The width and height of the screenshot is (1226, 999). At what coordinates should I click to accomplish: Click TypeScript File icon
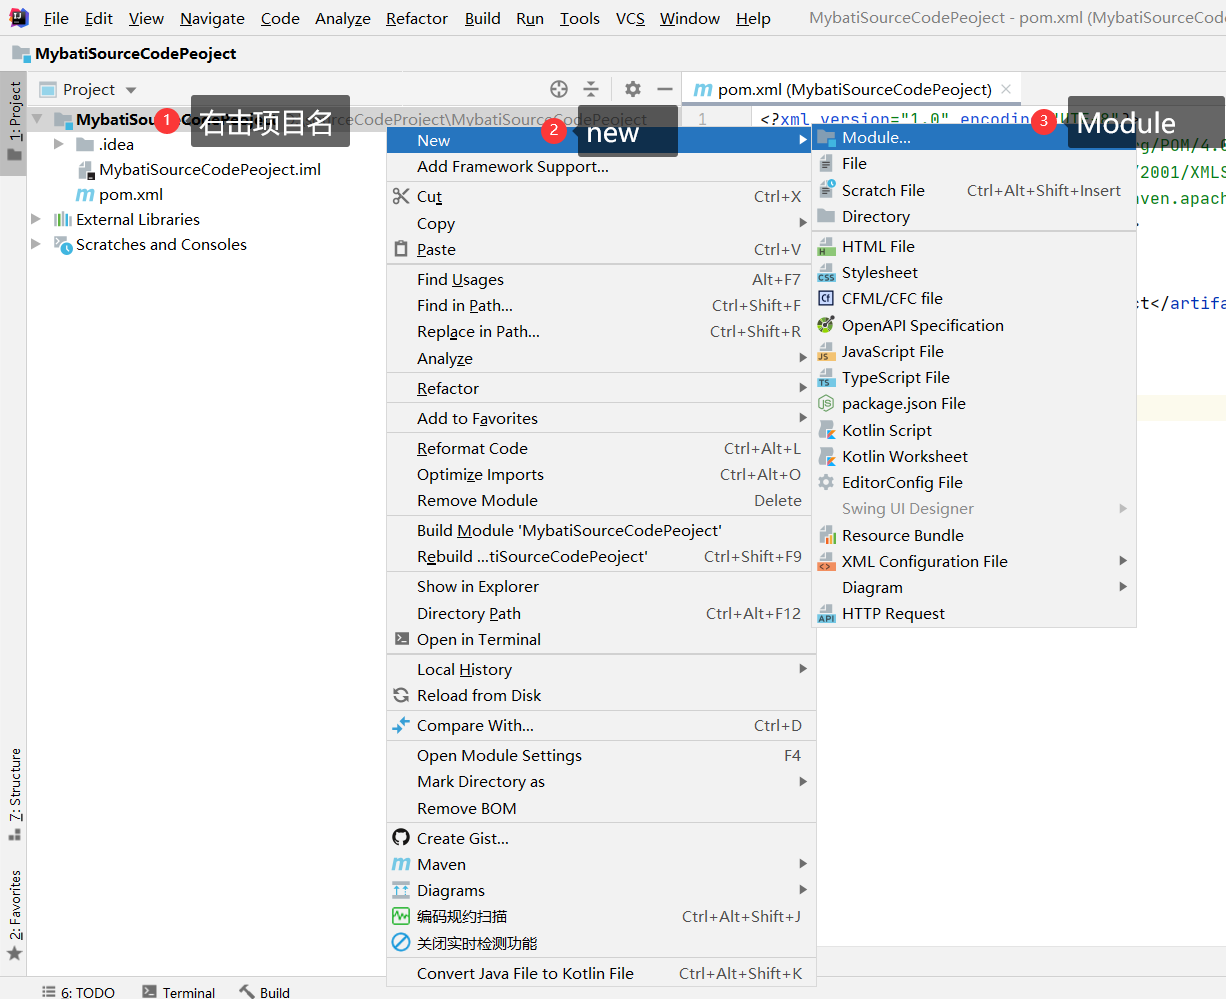pos(826,377)
